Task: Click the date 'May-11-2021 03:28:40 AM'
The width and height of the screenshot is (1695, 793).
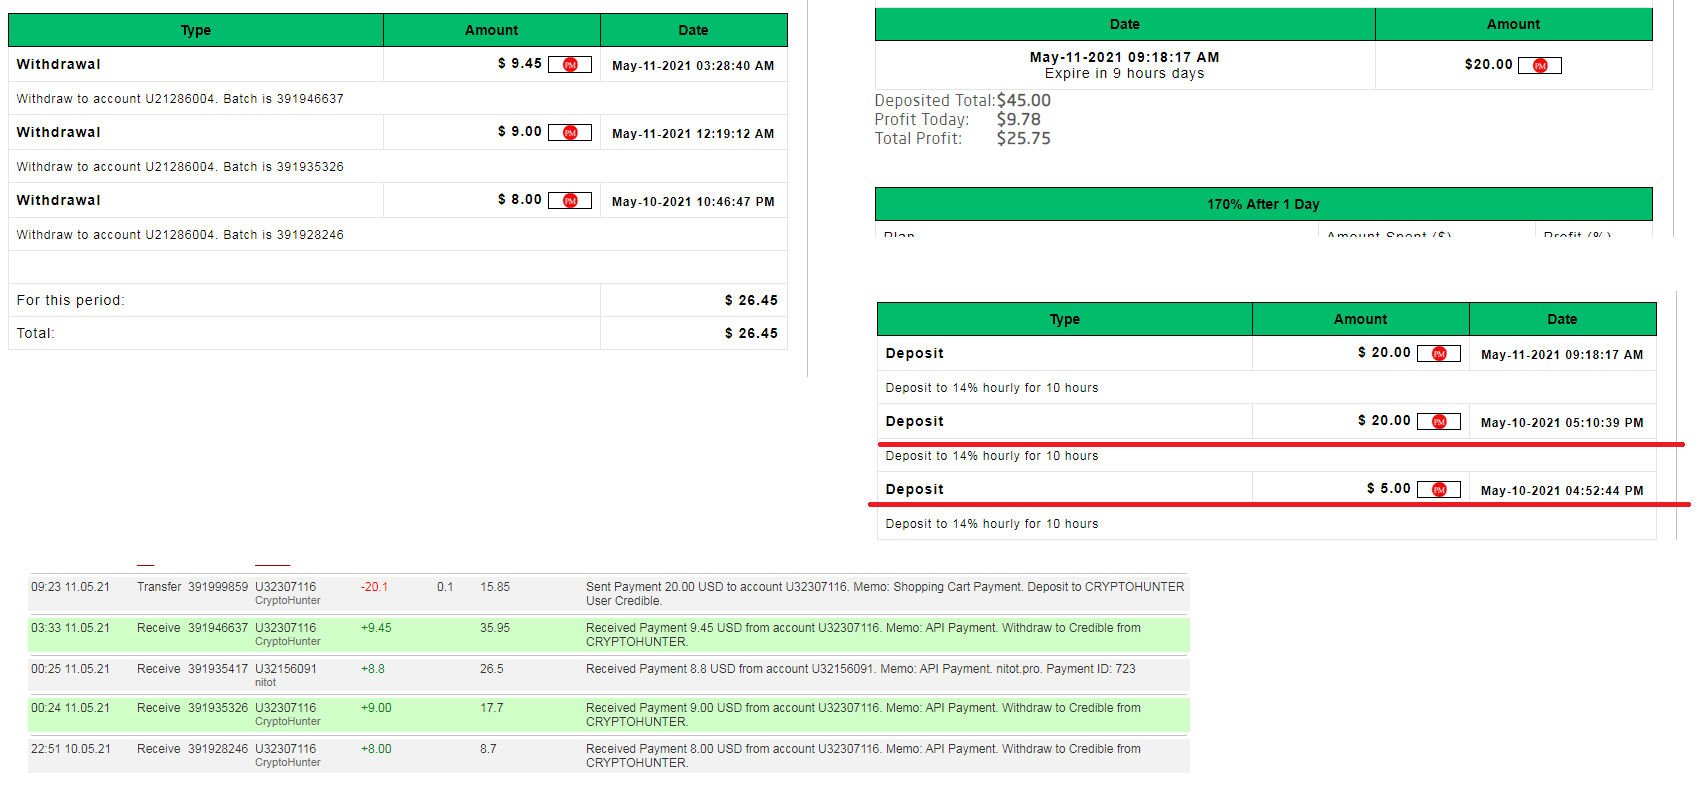Action: click(x=693, y=66)
